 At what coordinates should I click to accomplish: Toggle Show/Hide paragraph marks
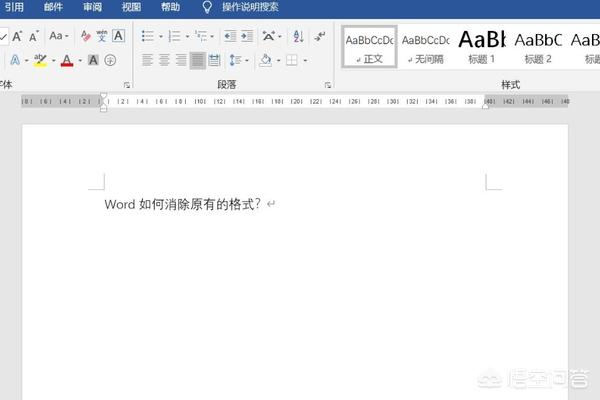[x=319, y=36]
